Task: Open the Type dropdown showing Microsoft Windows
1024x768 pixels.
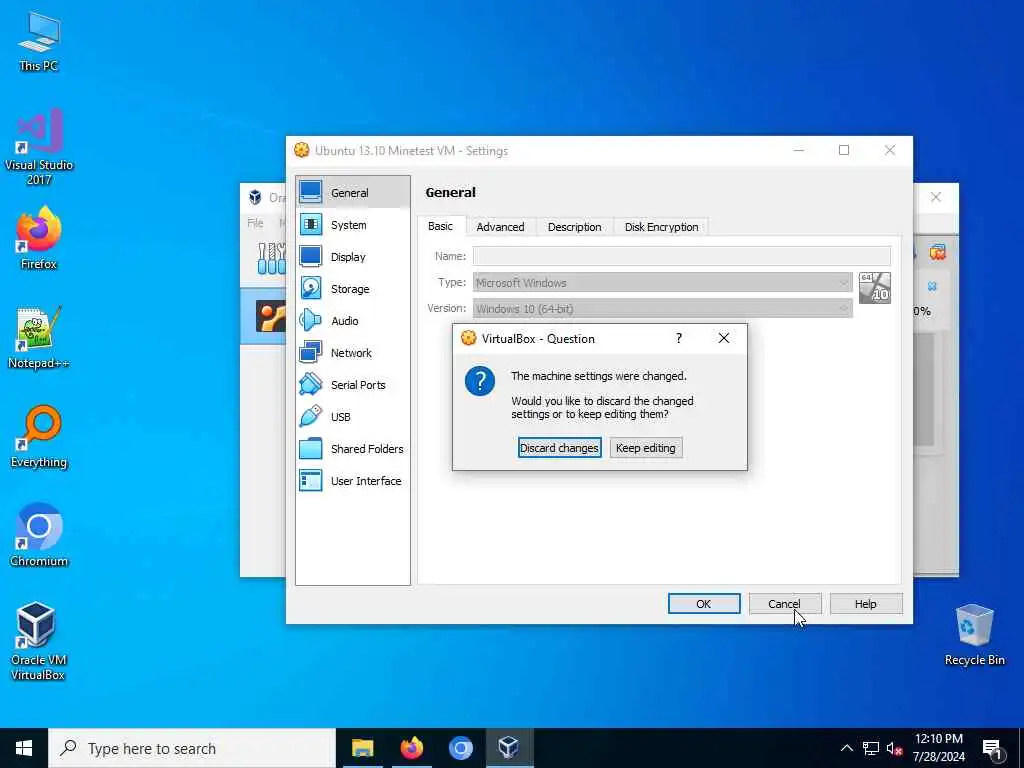Action: (x=662, y=283)
